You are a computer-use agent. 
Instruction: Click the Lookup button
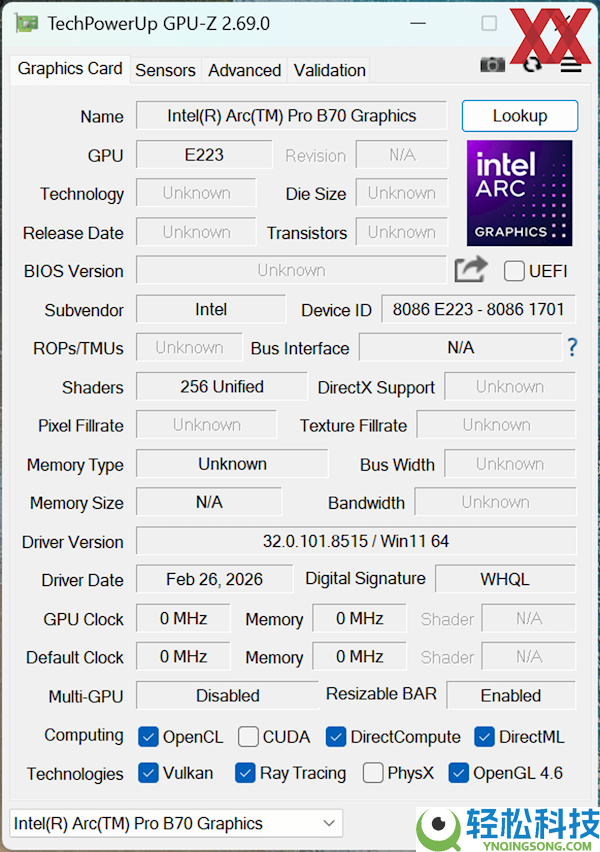[519, 116]
